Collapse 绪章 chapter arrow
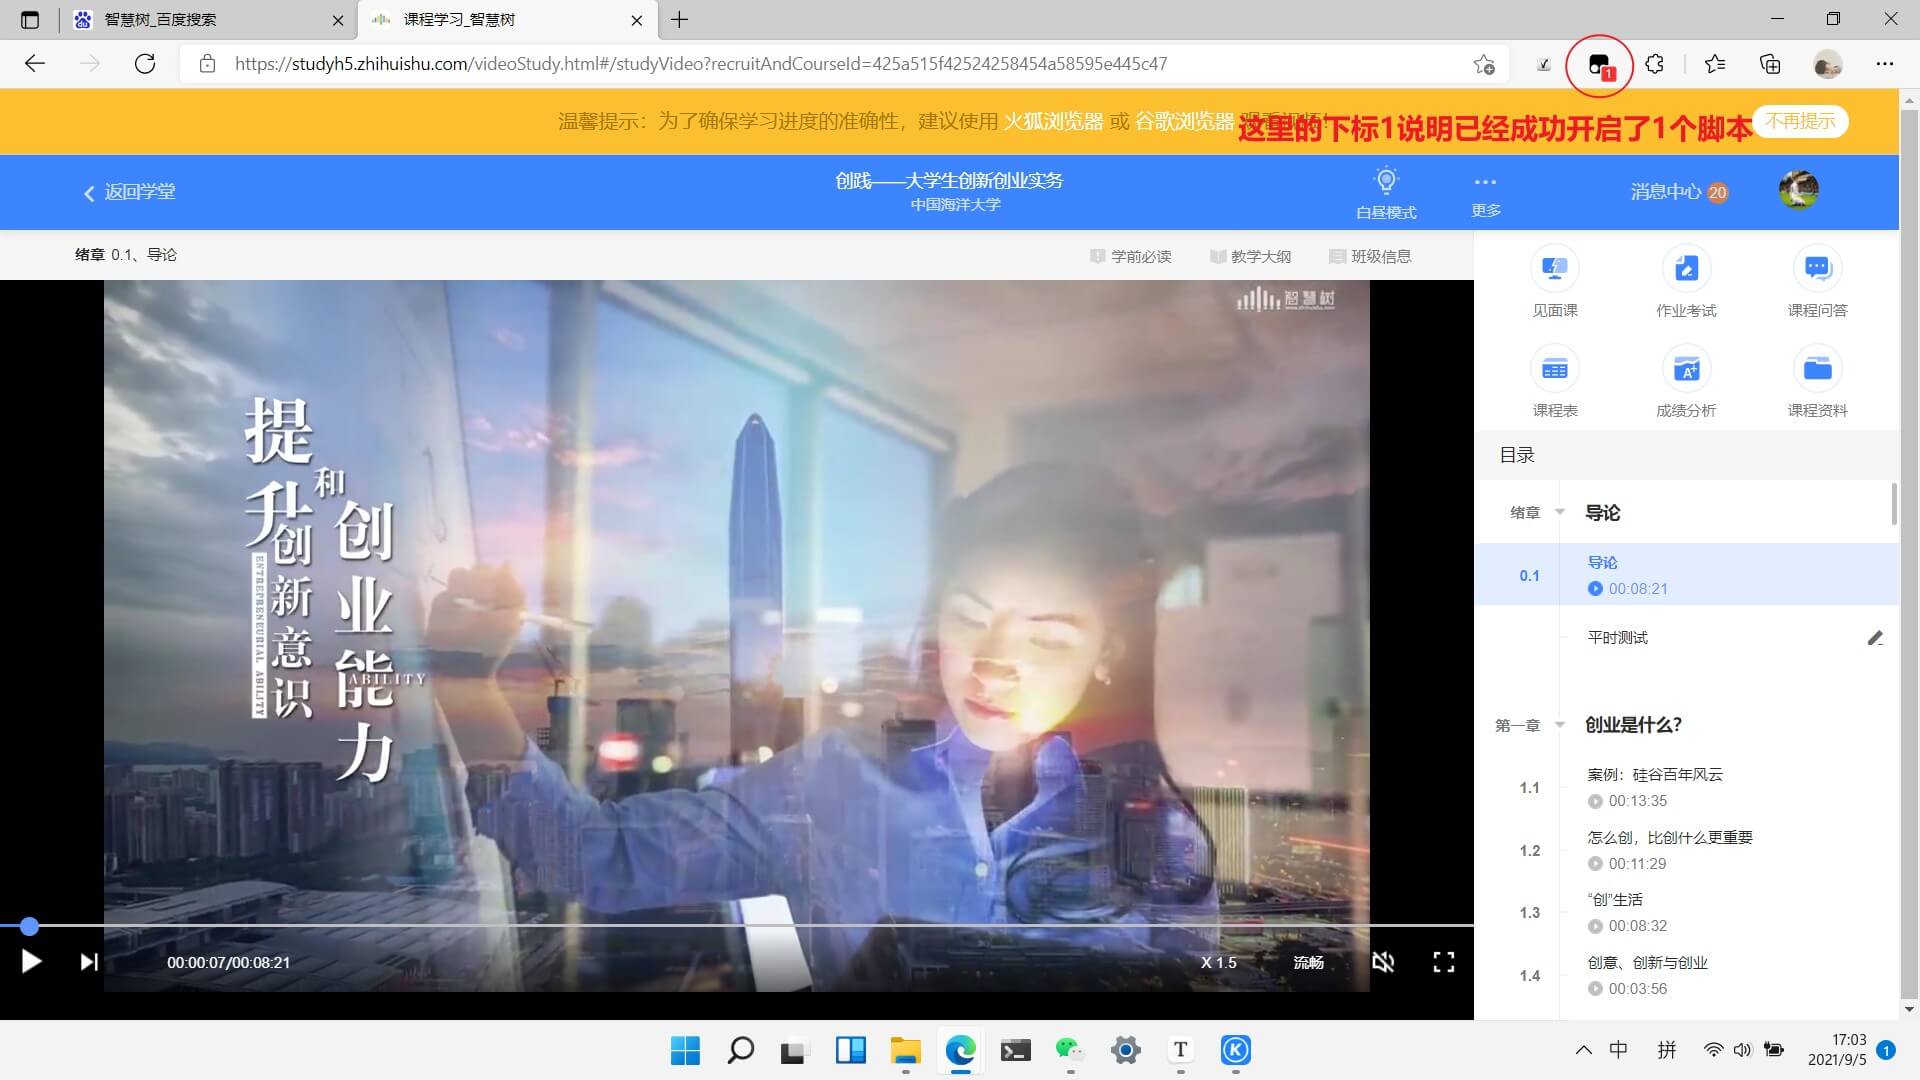This screenshot has width=1920, height=1080. coord(1559,512)
